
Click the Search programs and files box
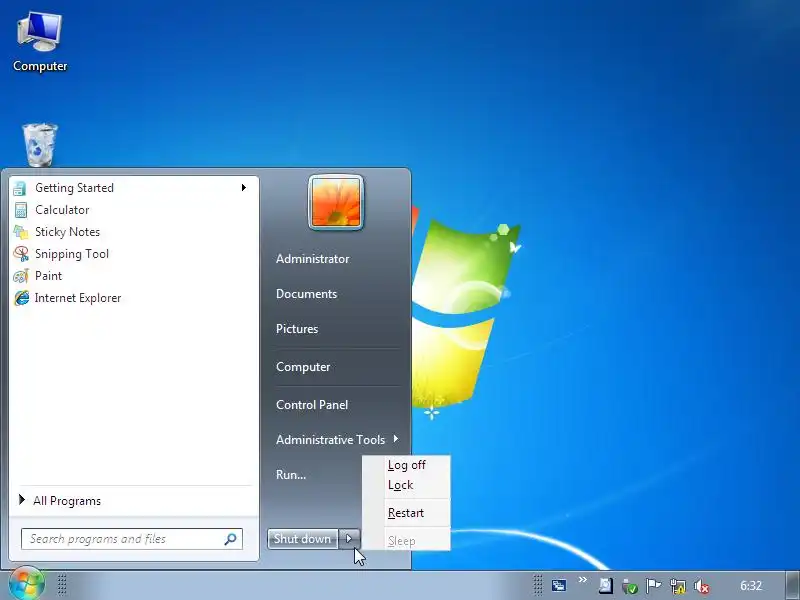(132, 539)
